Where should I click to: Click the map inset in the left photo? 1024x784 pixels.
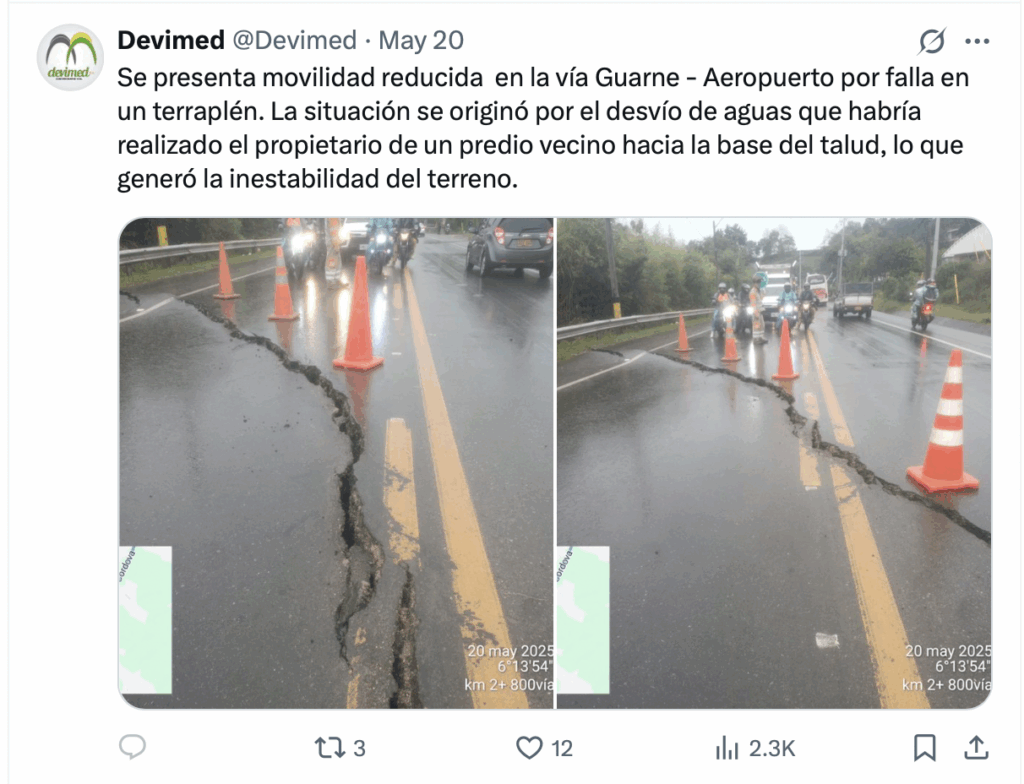(146, 620)
